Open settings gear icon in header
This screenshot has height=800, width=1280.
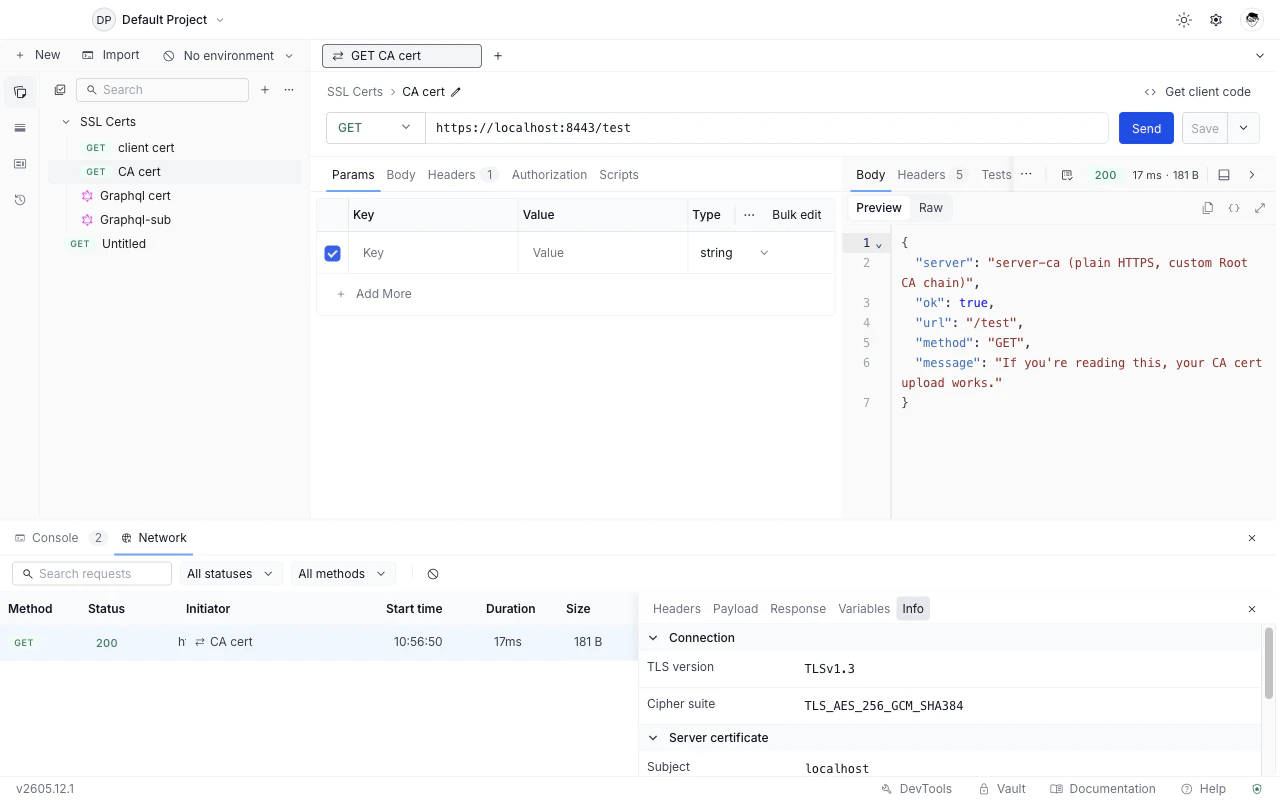[1216, 20]
